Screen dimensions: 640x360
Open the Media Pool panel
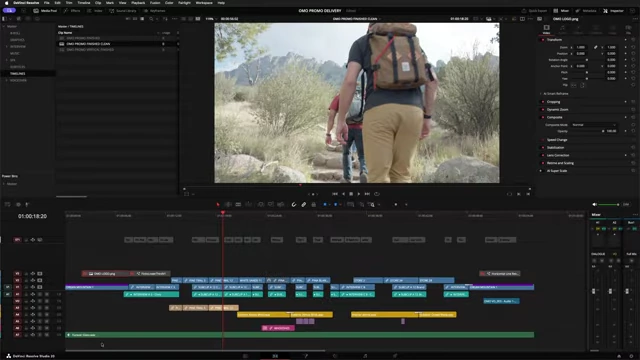tap(45, 11)
